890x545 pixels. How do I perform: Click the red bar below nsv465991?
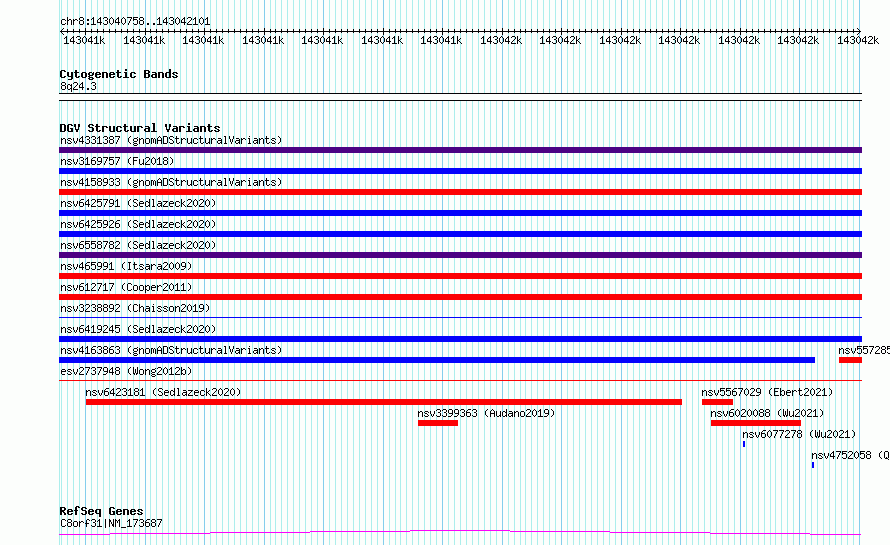(x=460, y=276)
